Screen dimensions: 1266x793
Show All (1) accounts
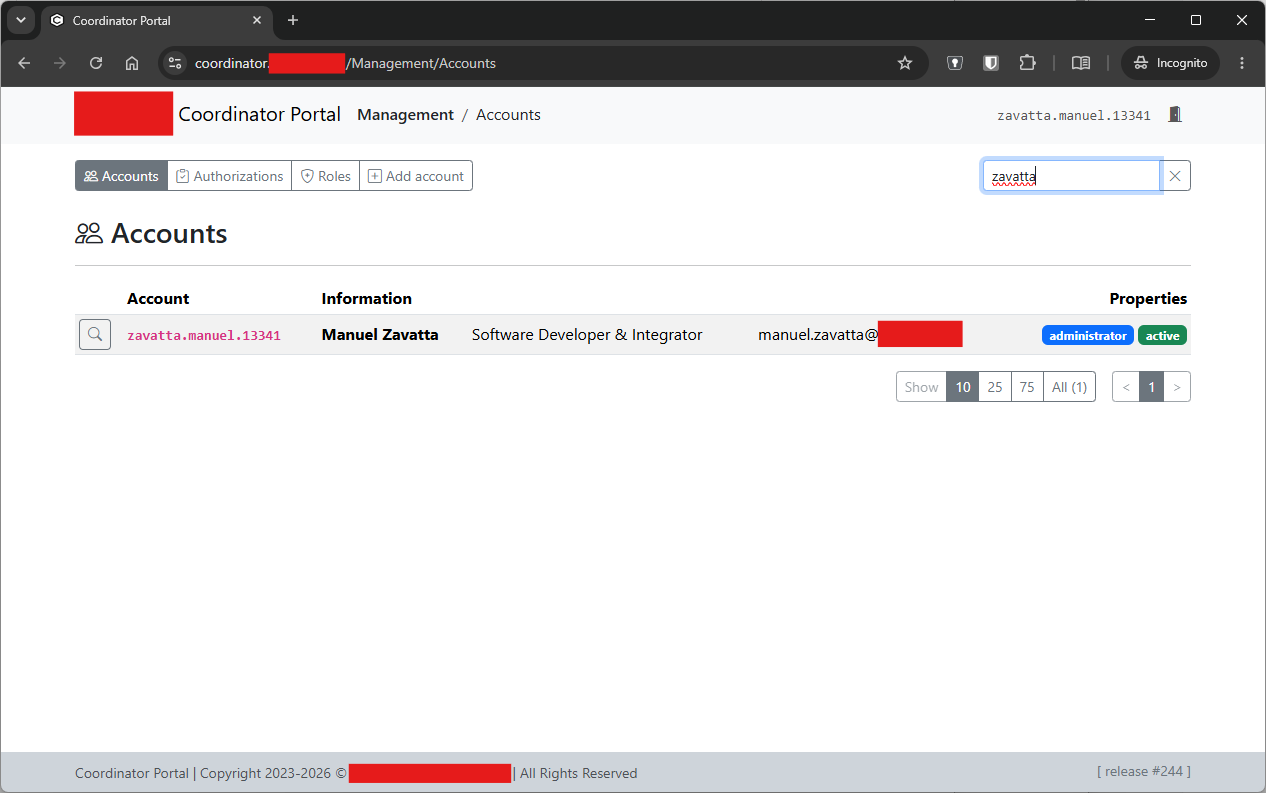(x=1069, y=387)
